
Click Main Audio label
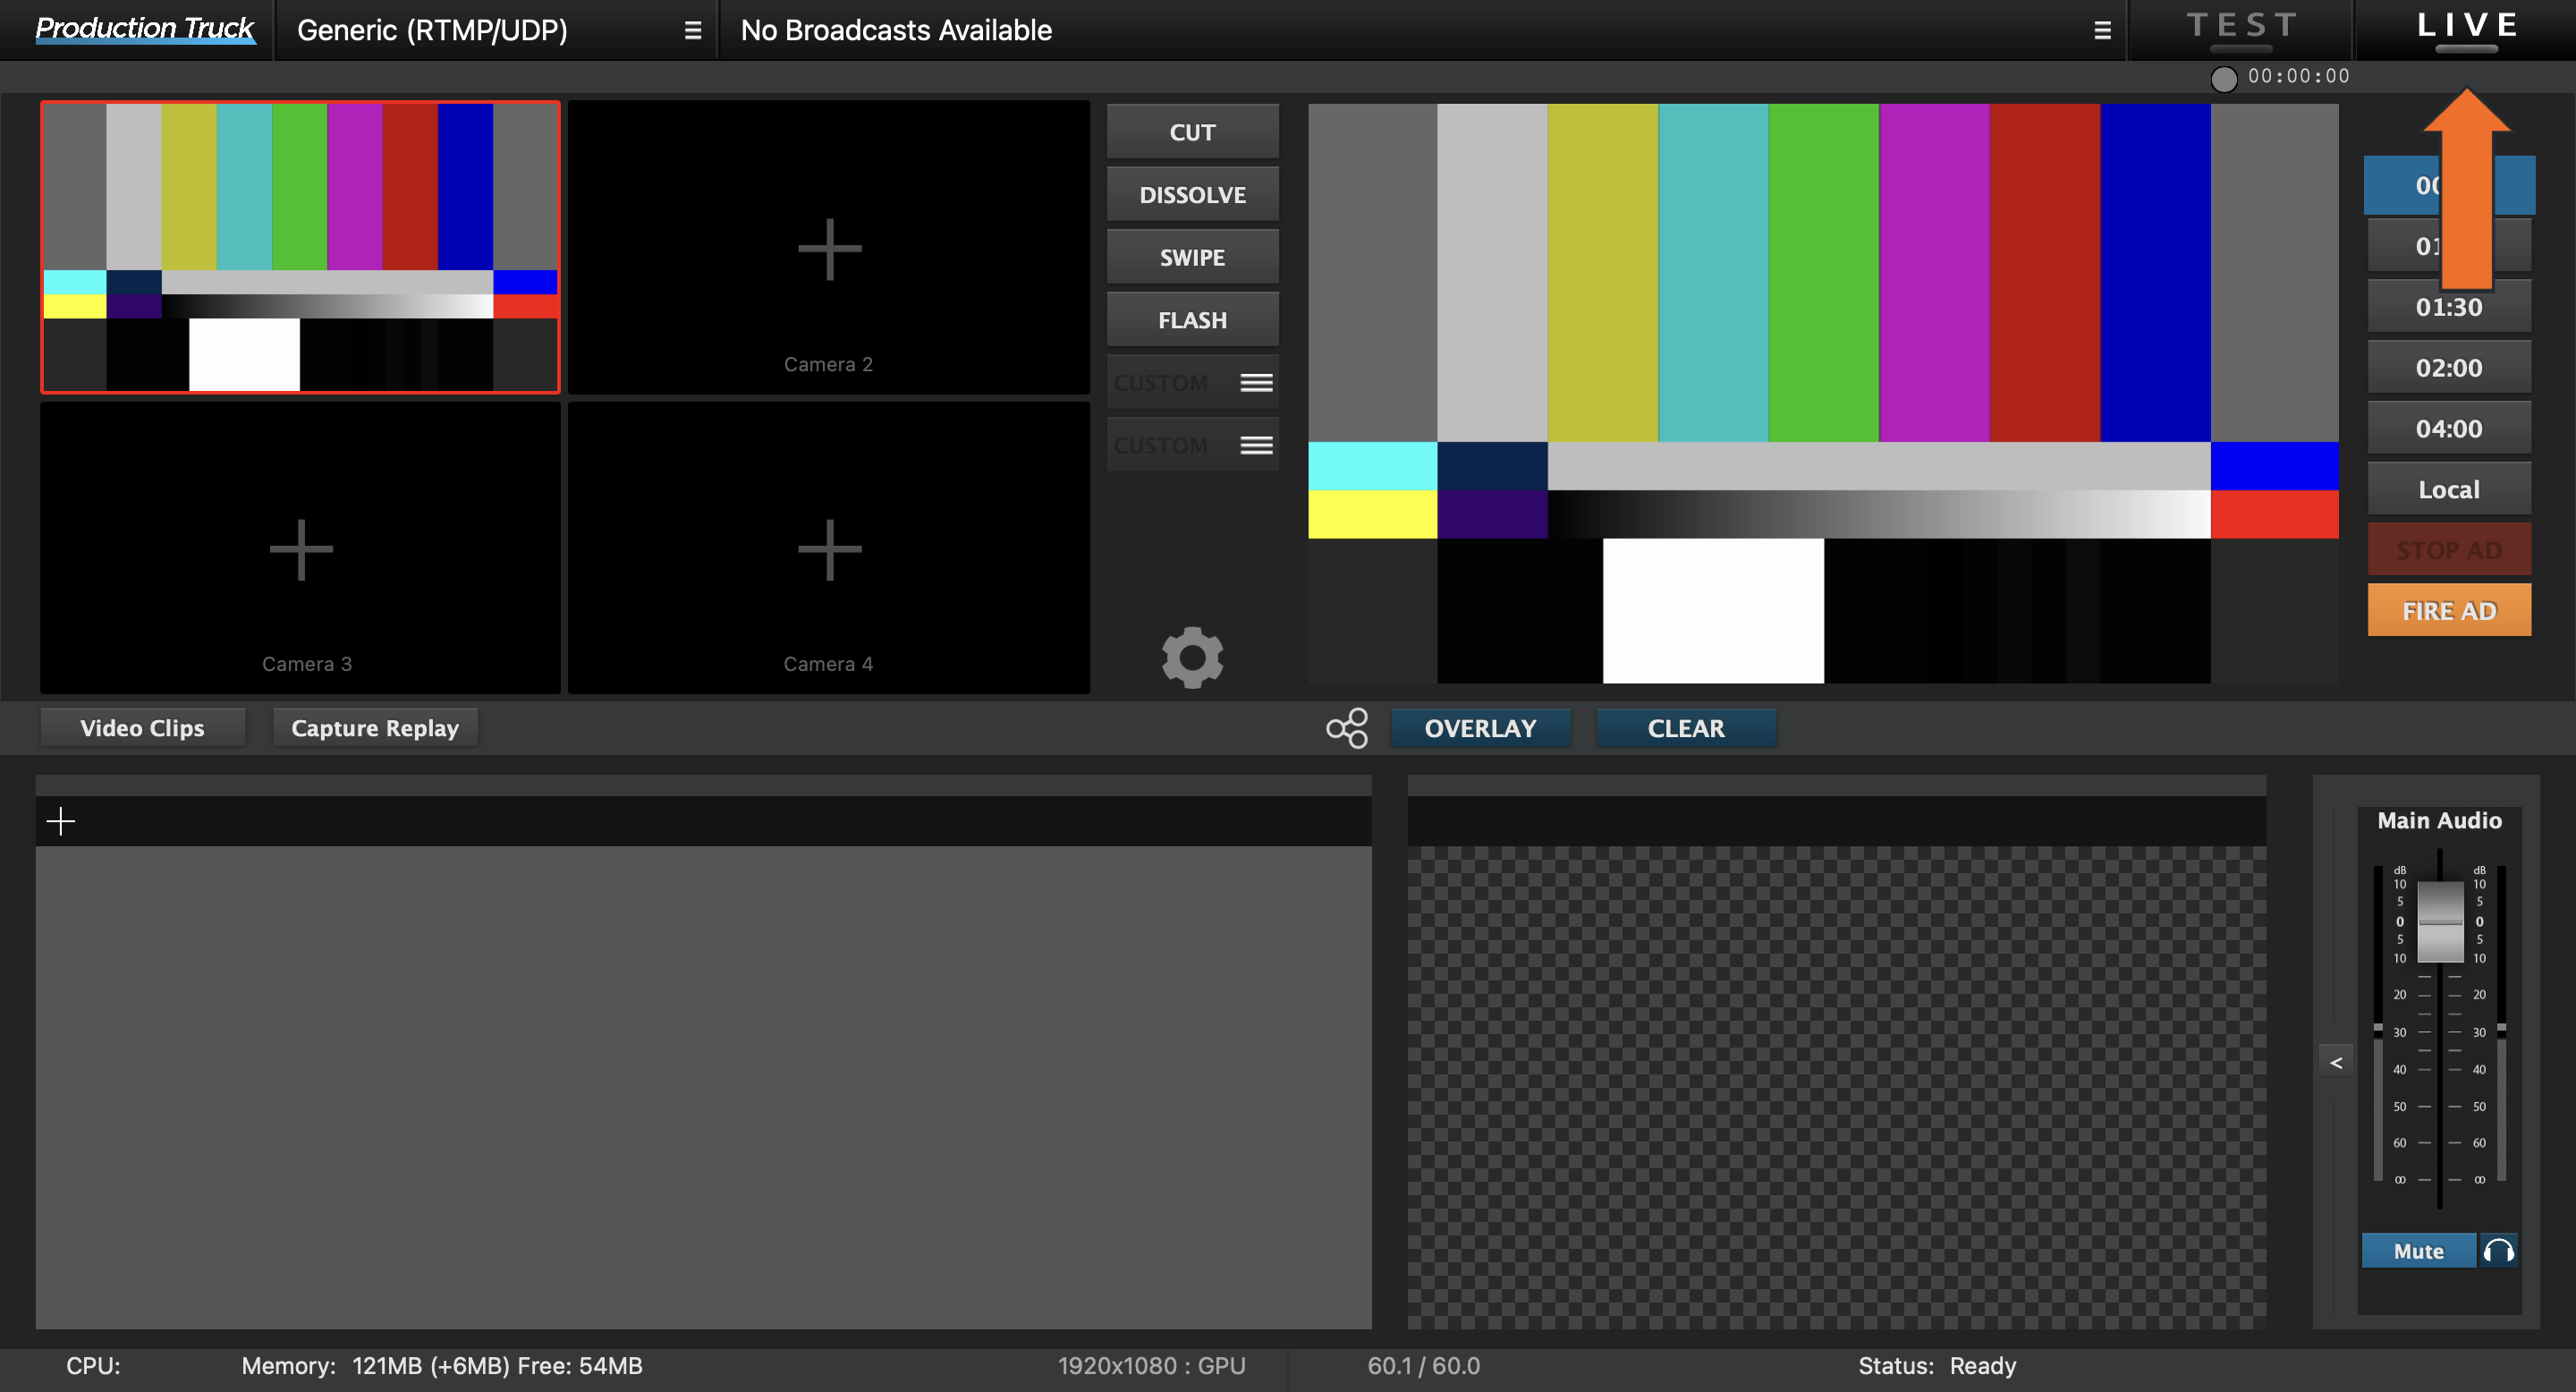pos(2439,820)
